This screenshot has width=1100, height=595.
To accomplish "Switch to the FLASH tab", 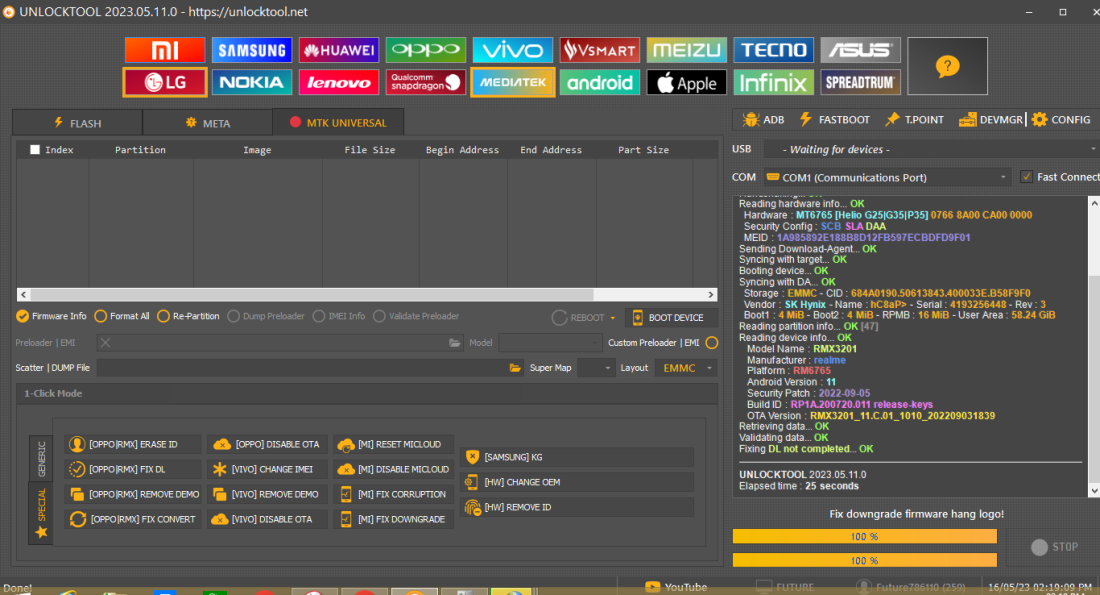I will point(77,123).
